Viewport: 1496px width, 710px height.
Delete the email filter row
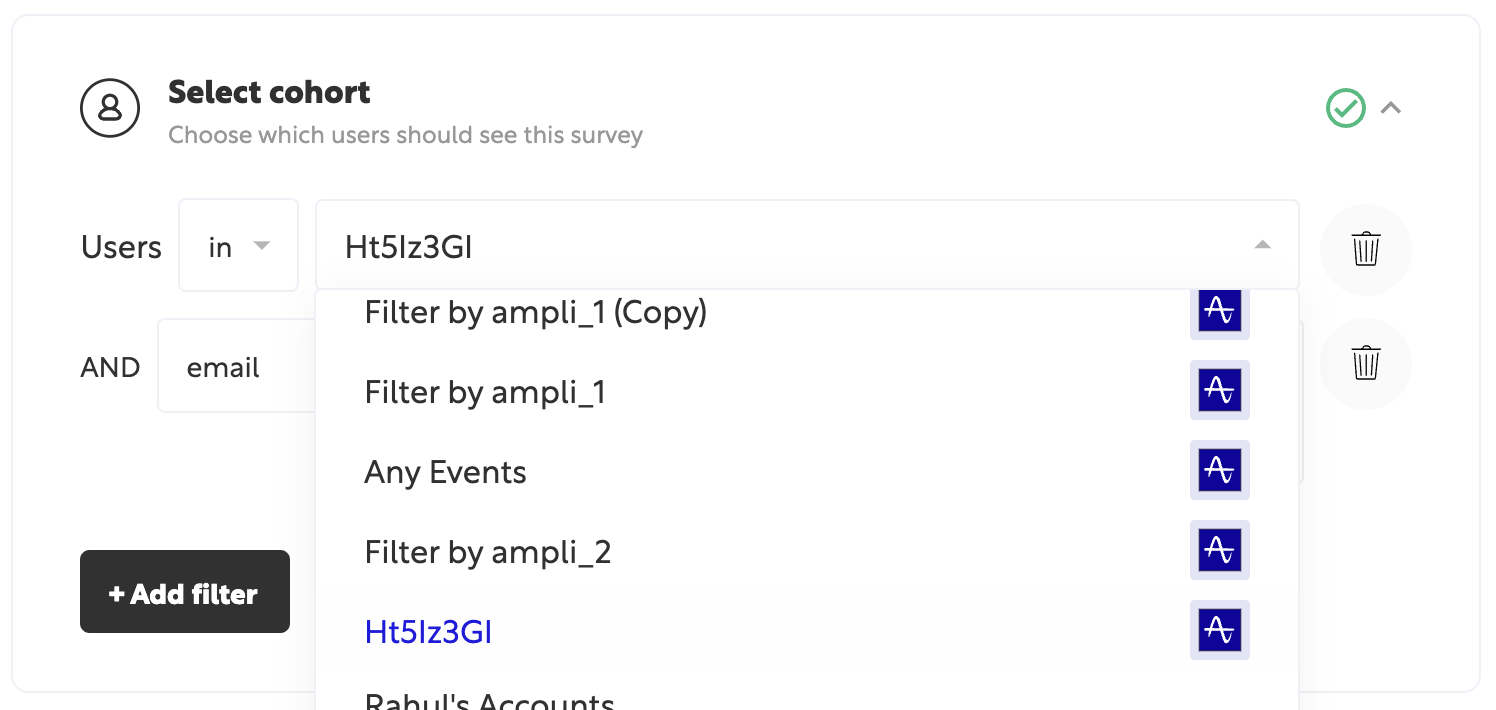click(1365, 362)
